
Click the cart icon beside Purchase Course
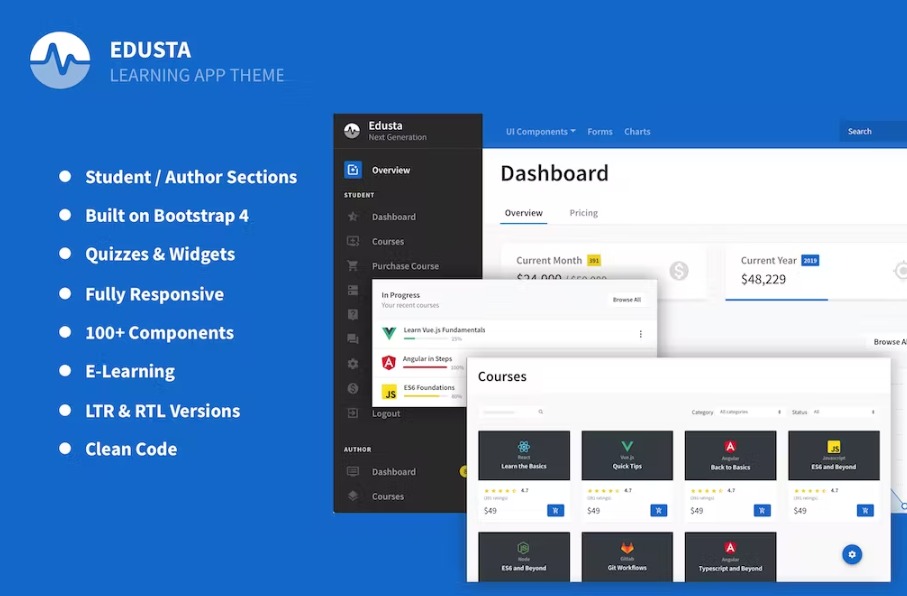click(x=352, y=266)
